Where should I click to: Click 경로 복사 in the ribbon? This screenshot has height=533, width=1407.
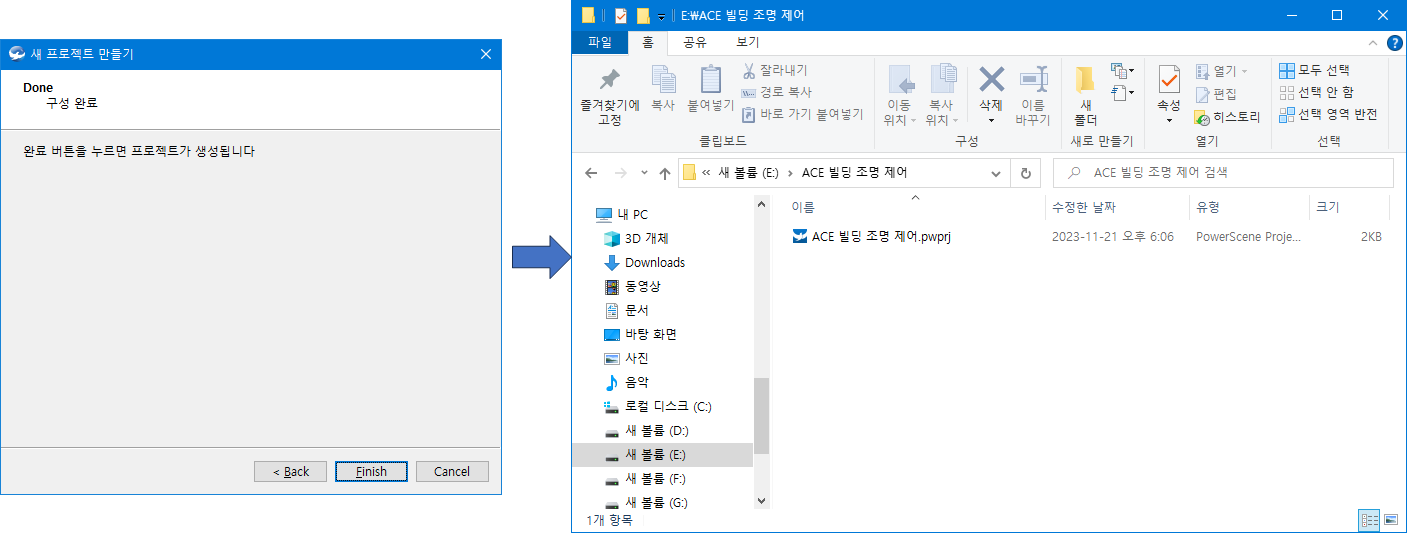[x=776, y=92]
